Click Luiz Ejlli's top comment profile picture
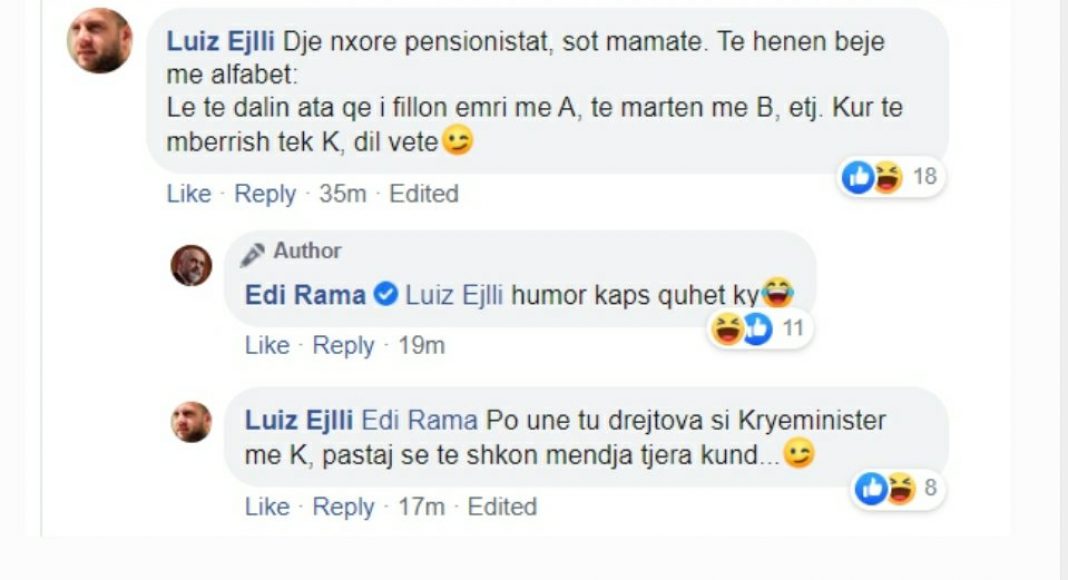Image resolution: width=1068 pixels, height=580 pixels. (x=99, y=41)
